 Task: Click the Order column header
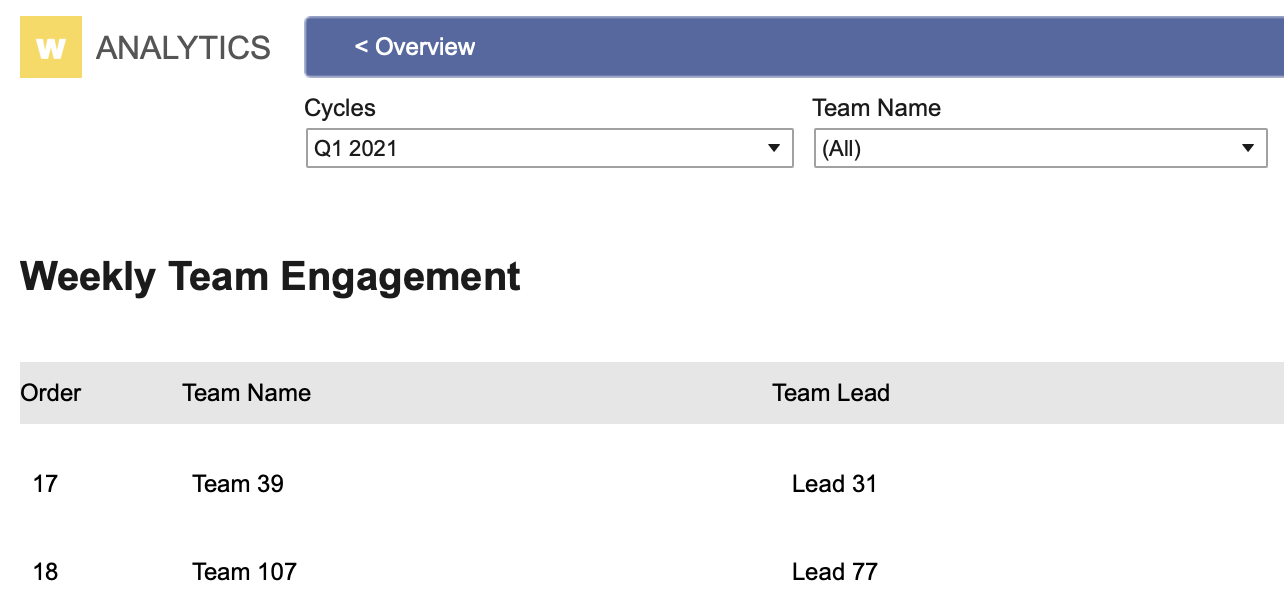tap(51, 393)
